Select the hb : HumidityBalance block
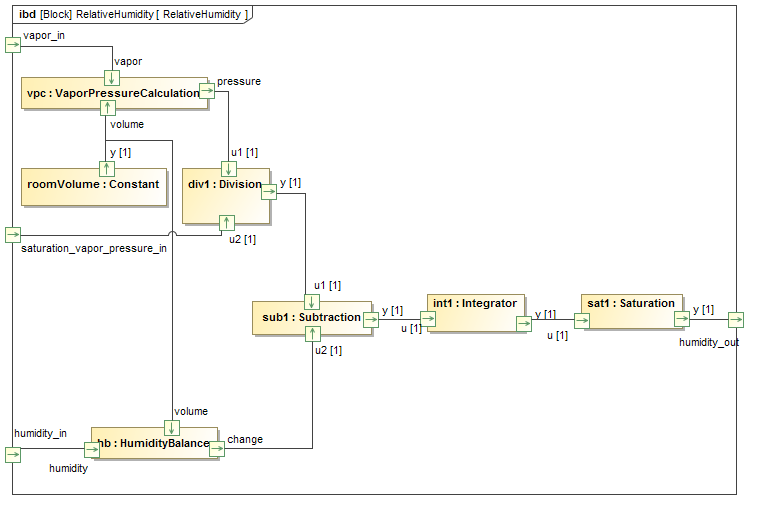 (154, 443)
